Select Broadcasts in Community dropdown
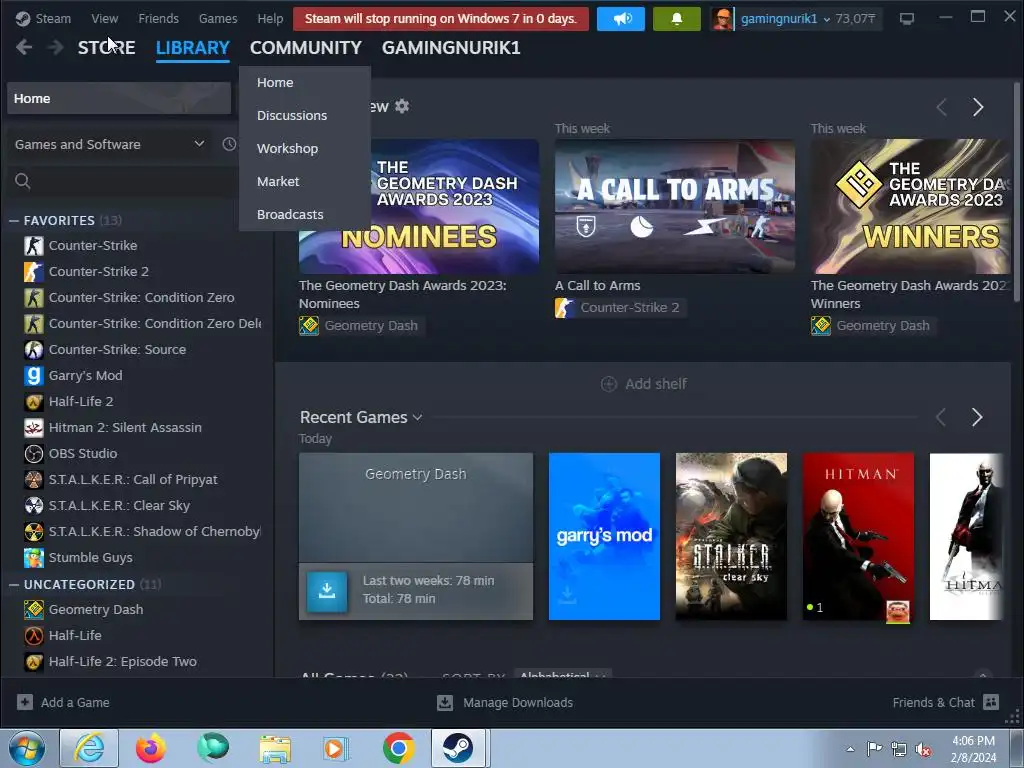Viewport: 1024px width, 768px height. point(290,214)
